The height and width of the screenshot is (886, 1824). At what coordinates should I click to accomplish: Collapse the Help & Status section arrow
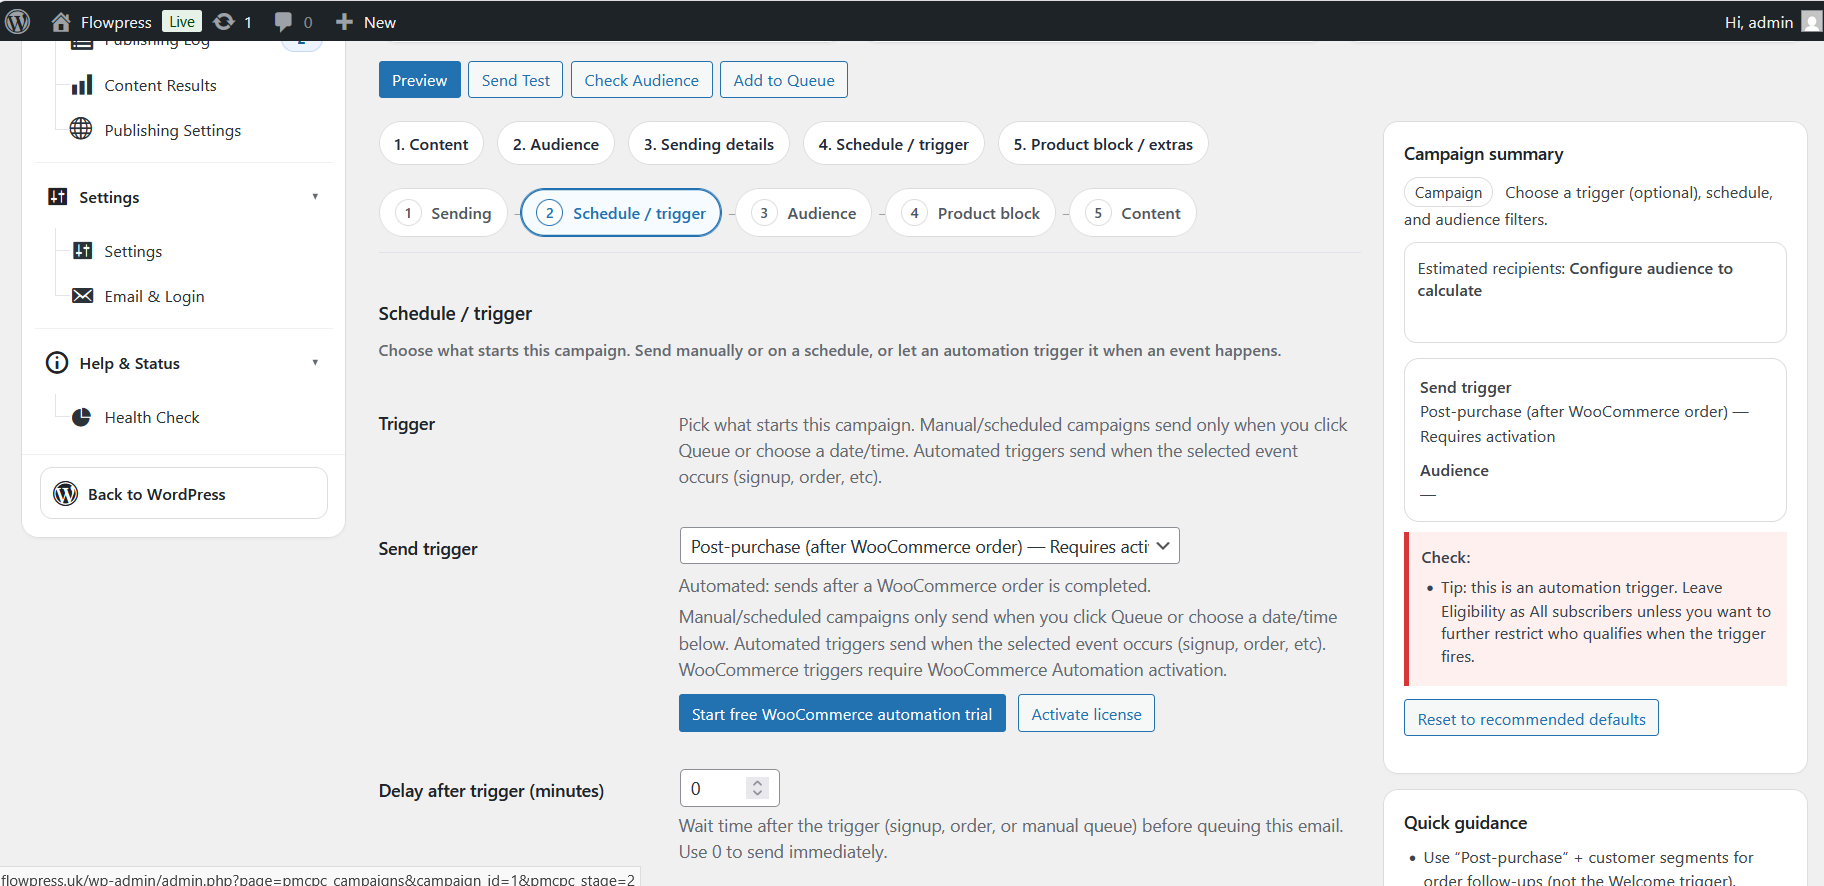coord(315,363)
